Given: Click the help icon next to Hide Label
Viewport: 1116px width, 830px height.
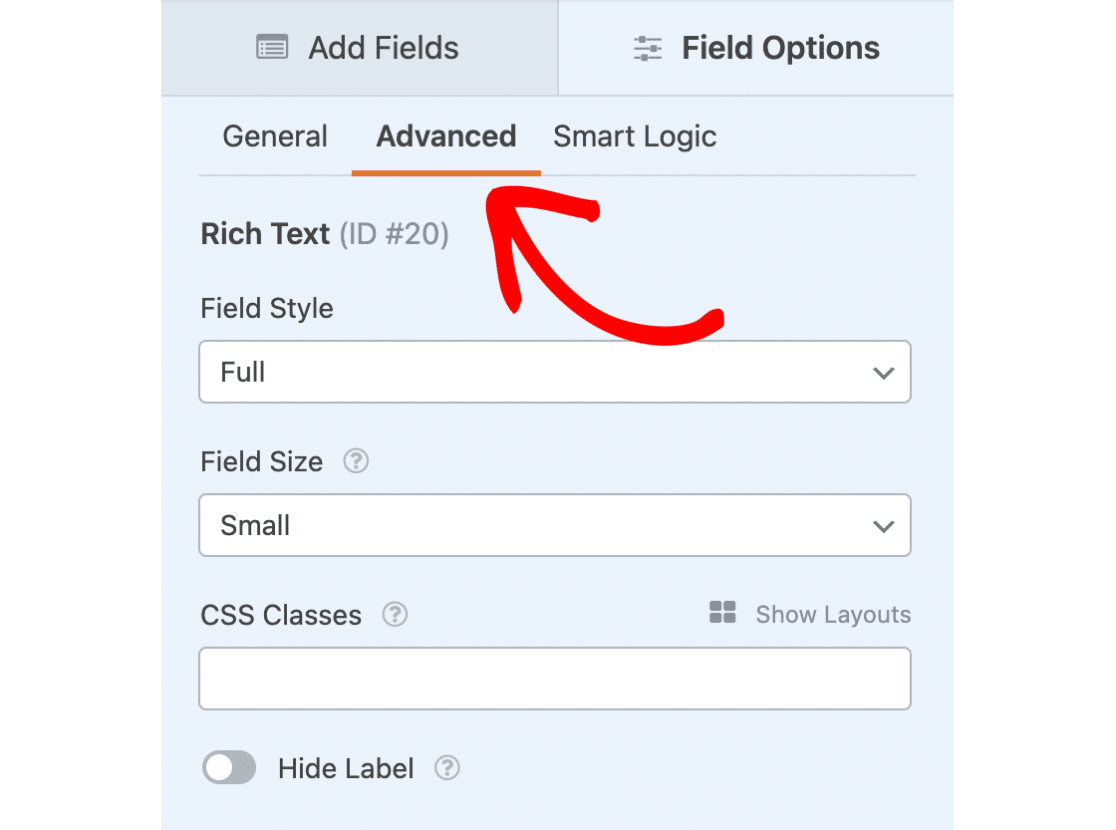Looking at the screenshot, I should 447,768.
